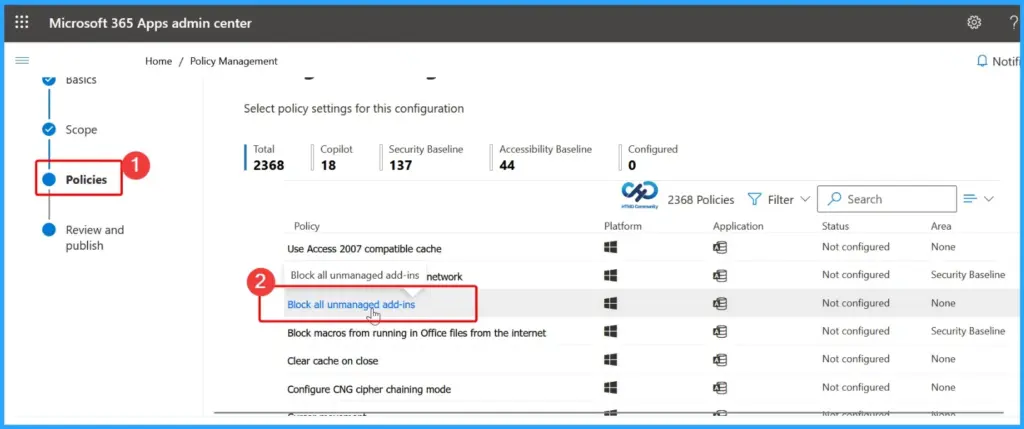Open Use Access 2007 compatible cache policy
Screen dimensions: 1024x429
point(364,249)
